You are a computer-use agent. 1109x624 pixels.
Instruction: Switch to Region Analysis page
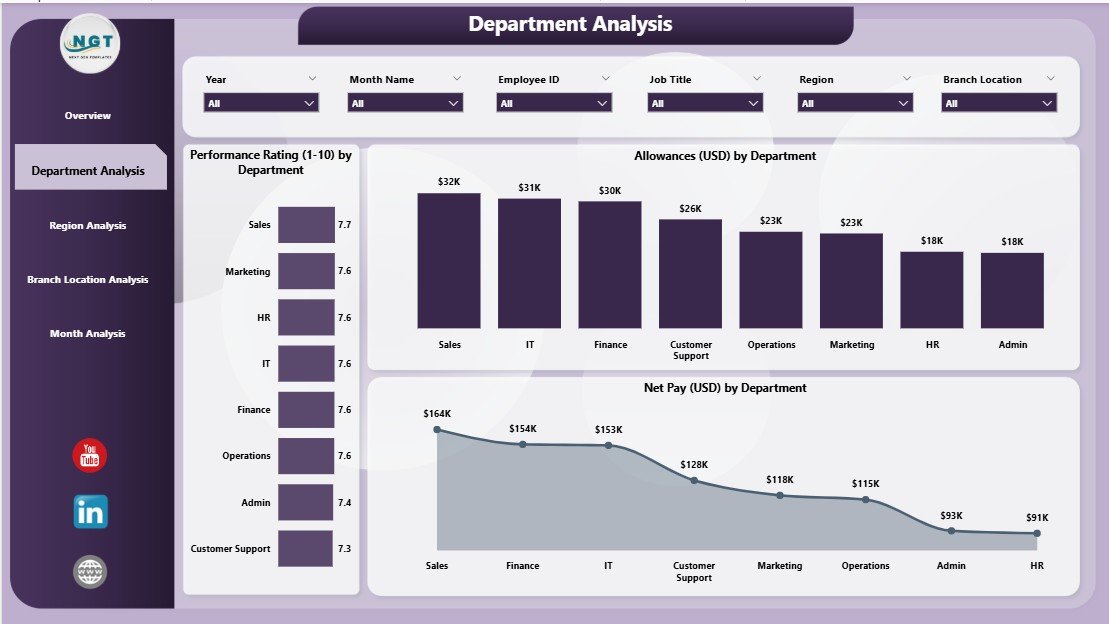tap(87, 225)
